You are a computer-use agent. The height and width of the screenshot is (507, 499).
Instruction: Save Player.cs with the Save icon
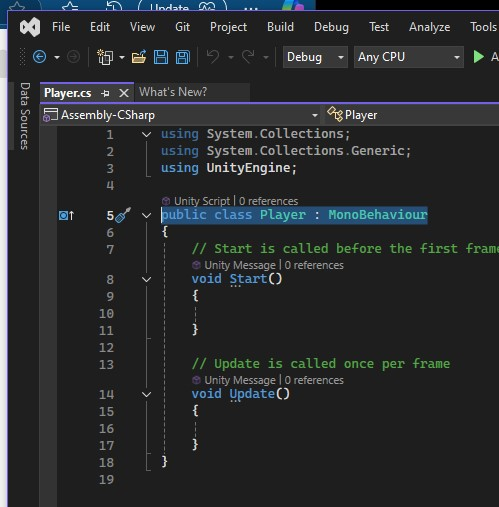coord(161,57)
